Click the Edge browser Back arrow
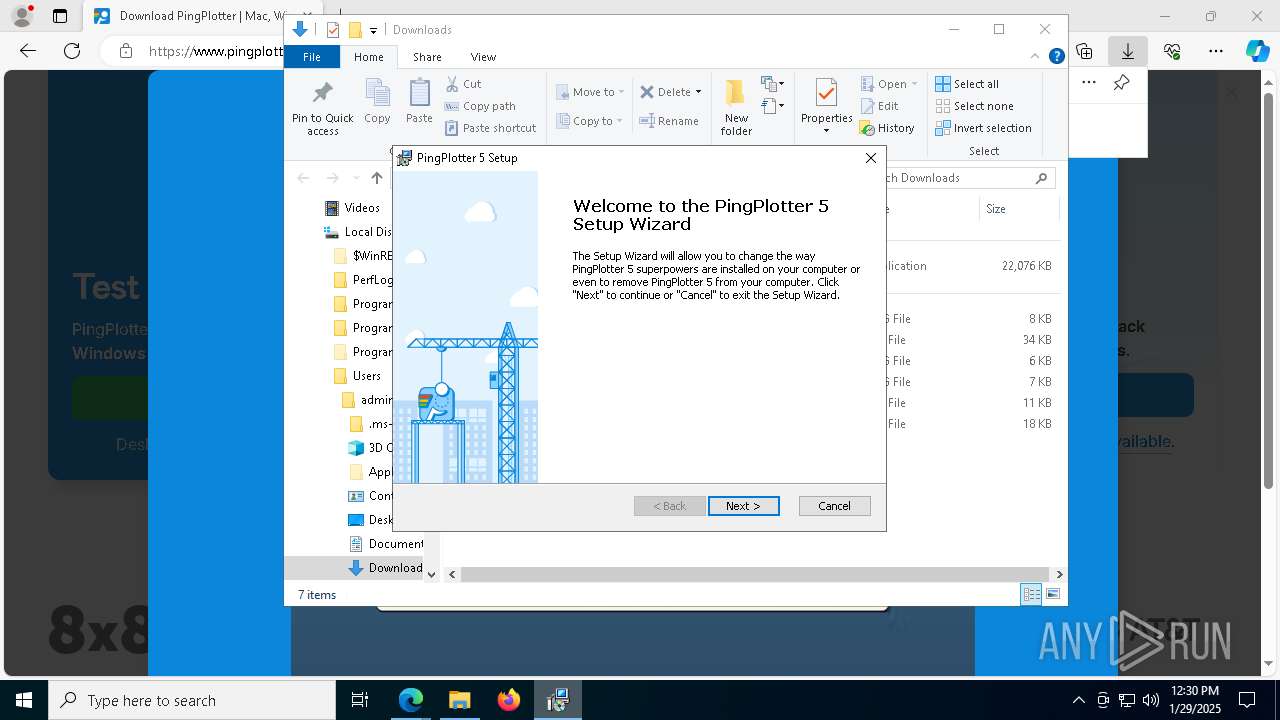Image resolution: width=1280 pixels, height=720 pixels. pos(28,51)
